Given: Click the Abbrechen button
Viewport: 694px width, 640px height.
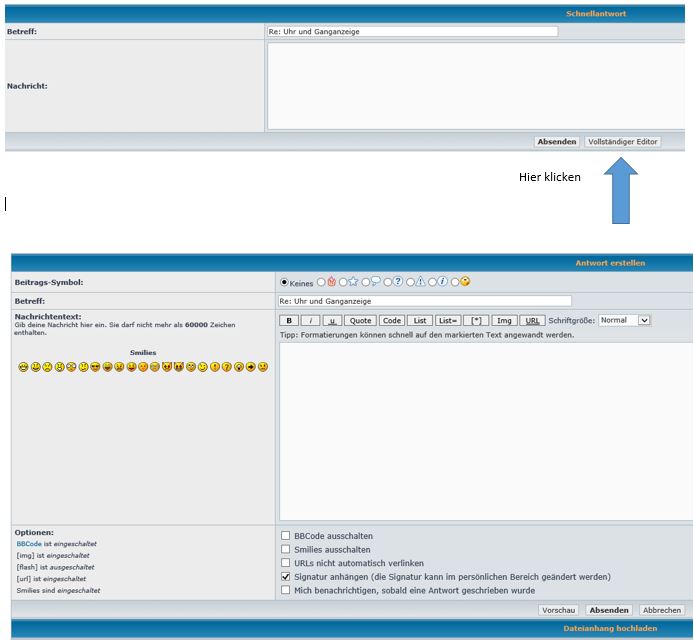Looking at the screenshot, I should tap(662, 610).
